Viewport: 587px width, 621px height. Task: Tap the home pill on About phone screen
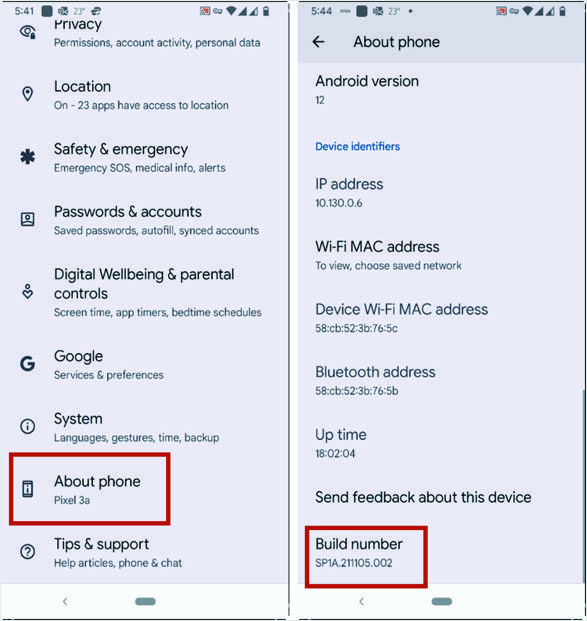tap(441, 601)
